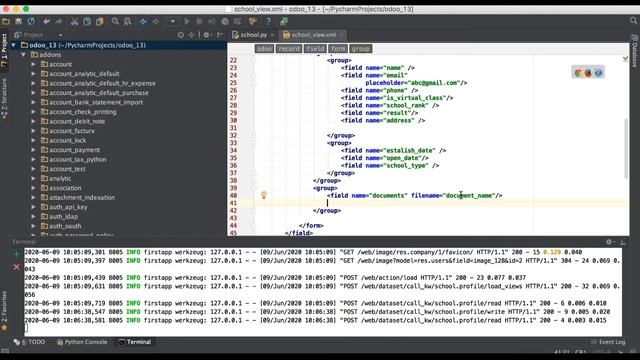Click the record breadcrumb
The height and width of the screenshot is (360, 640).
click(x=289, y=49)
